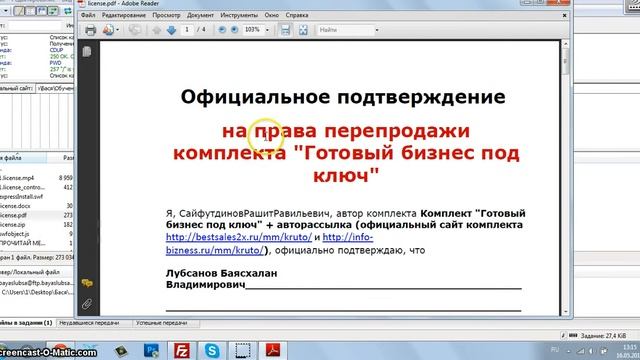Open the dashed selection rectangle taskbar app
This screenshot has height=360, width=640.
(242, 351)
